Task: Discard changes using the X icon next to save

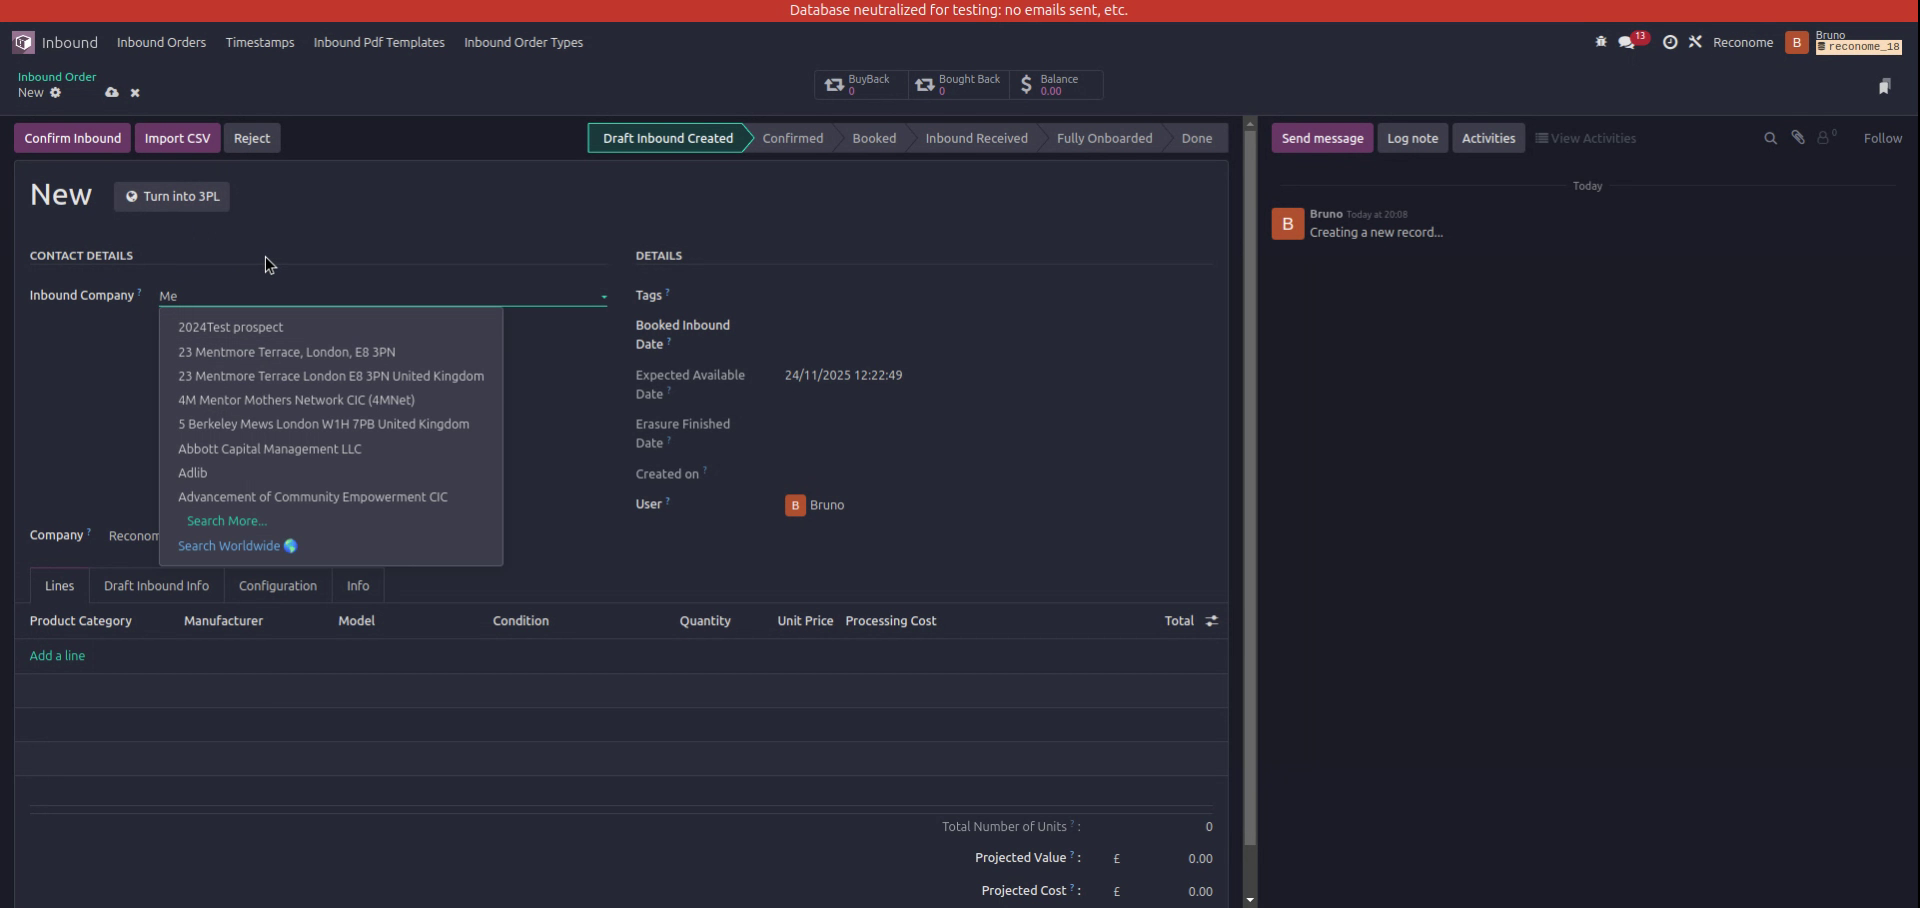Action: click(x=135, y=92)
